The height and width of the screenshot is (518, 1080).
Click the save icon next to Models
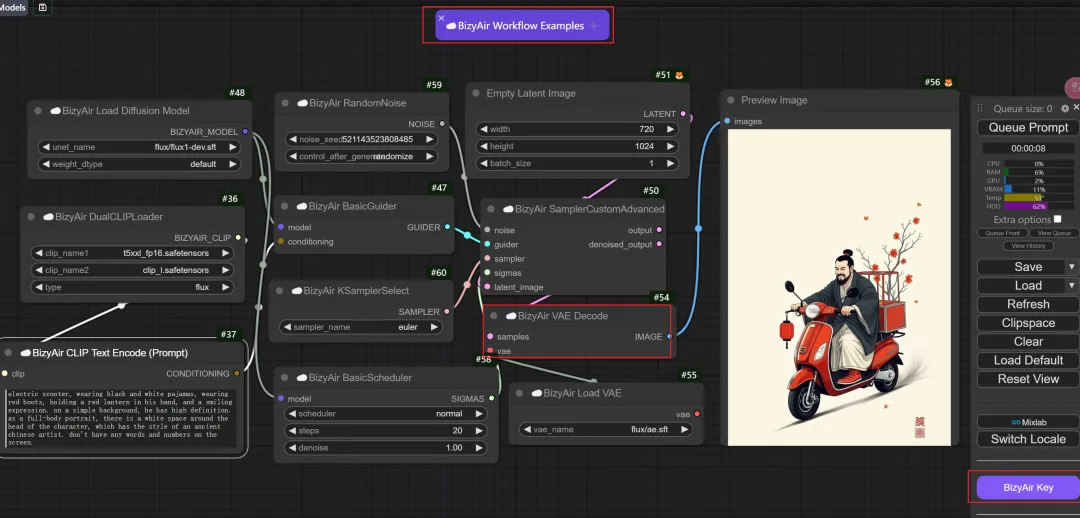(42, 8)
